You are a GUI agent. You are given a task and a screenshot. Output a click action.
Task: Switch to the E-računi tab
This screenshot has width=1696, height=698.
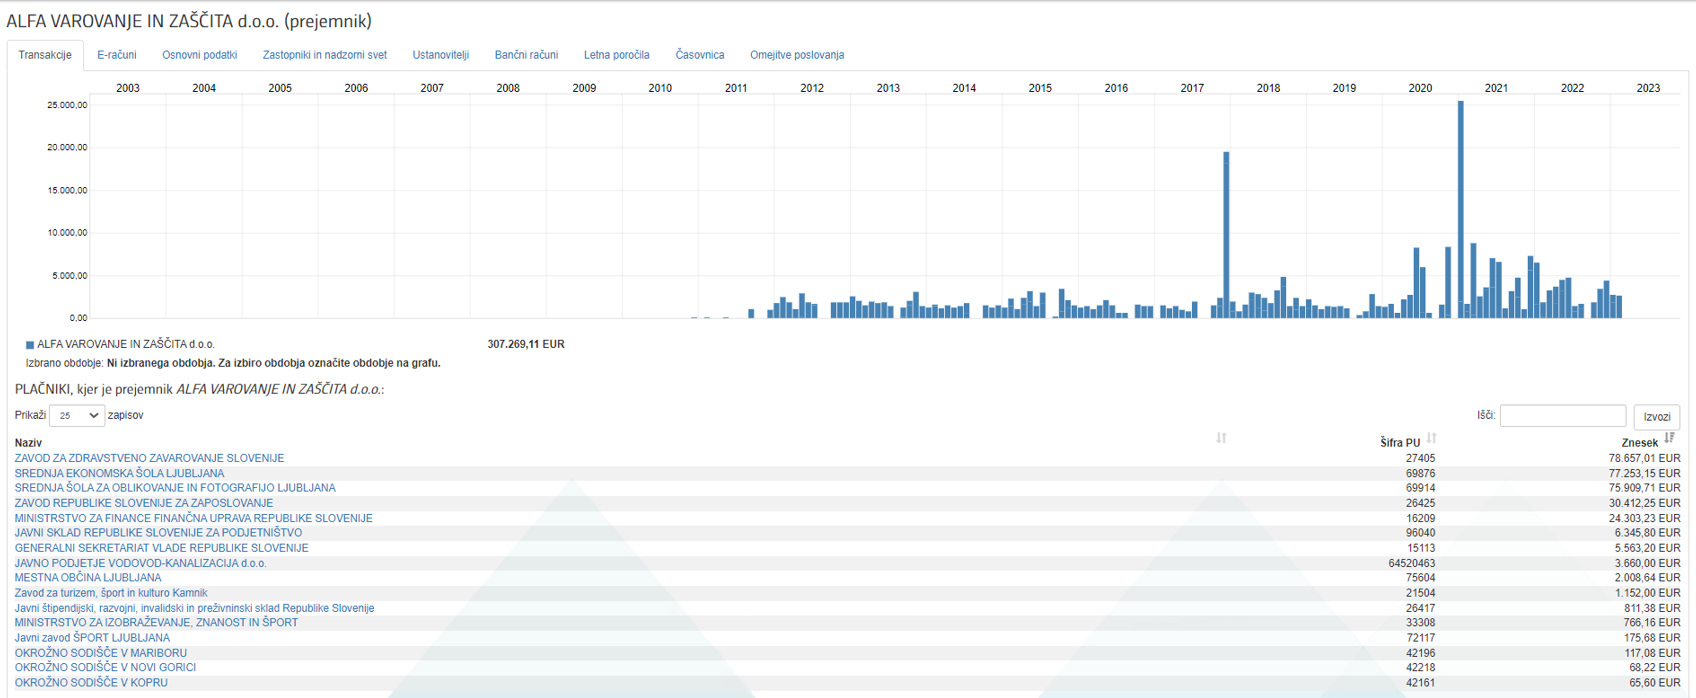[x=116, y=55]
